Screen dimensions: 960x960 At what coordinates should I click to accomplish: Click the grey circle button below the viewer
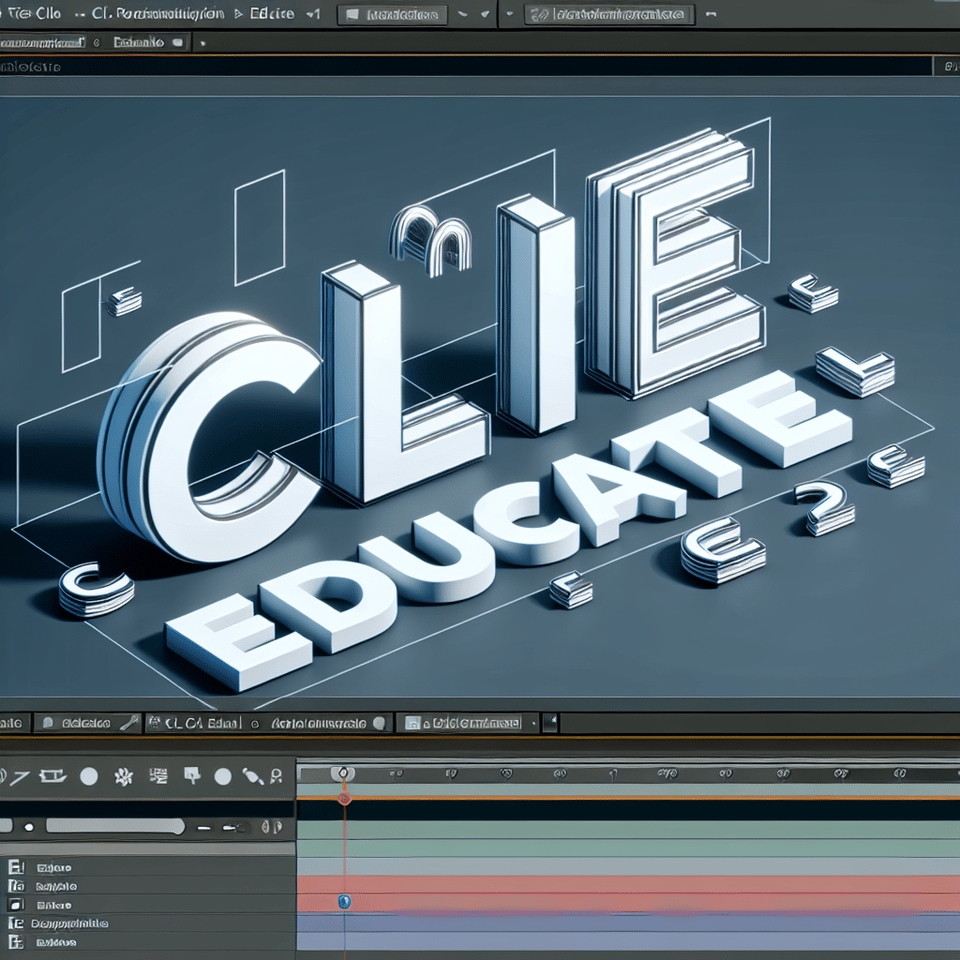click(380, 724)
